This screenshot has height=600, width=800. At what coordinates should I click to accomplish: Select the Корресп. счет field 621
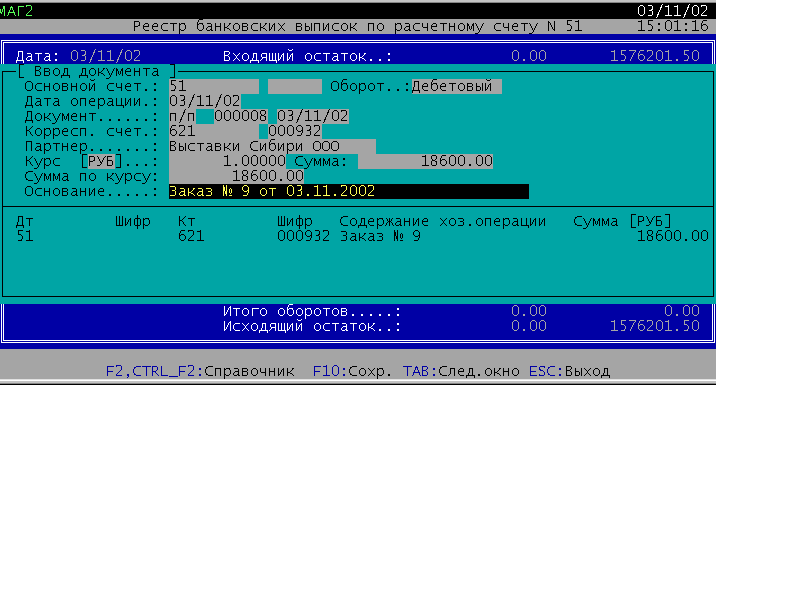[214, 131]
